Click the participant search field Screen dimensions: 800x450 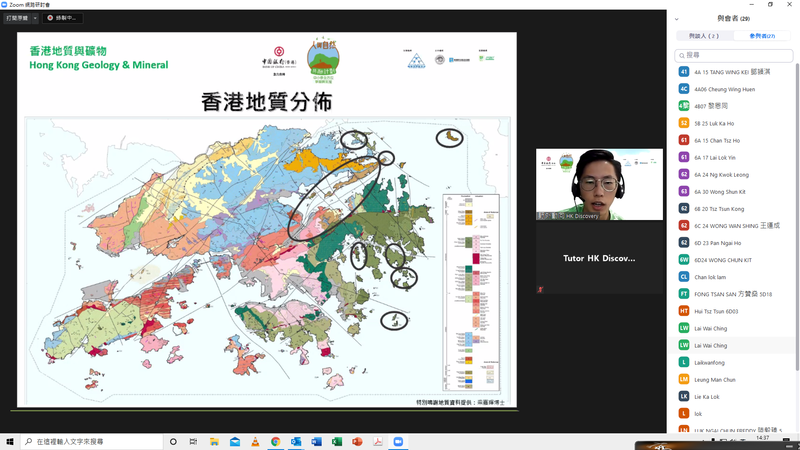click(x=735, y=55)
